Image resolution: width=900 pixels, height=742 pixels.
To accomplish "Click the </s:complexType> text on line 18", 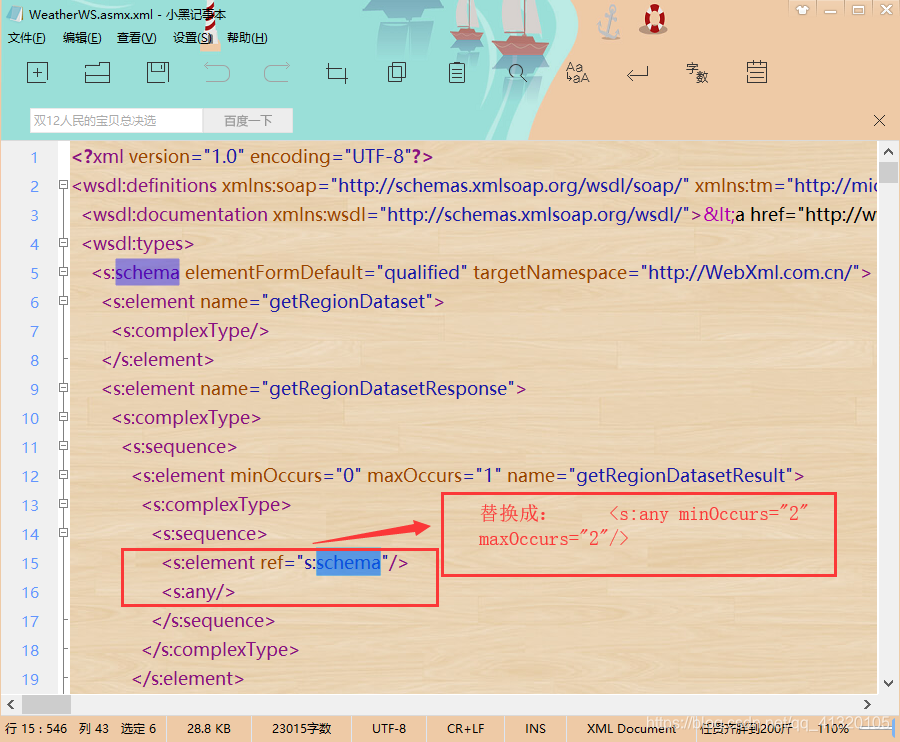I will pos(220,650).
